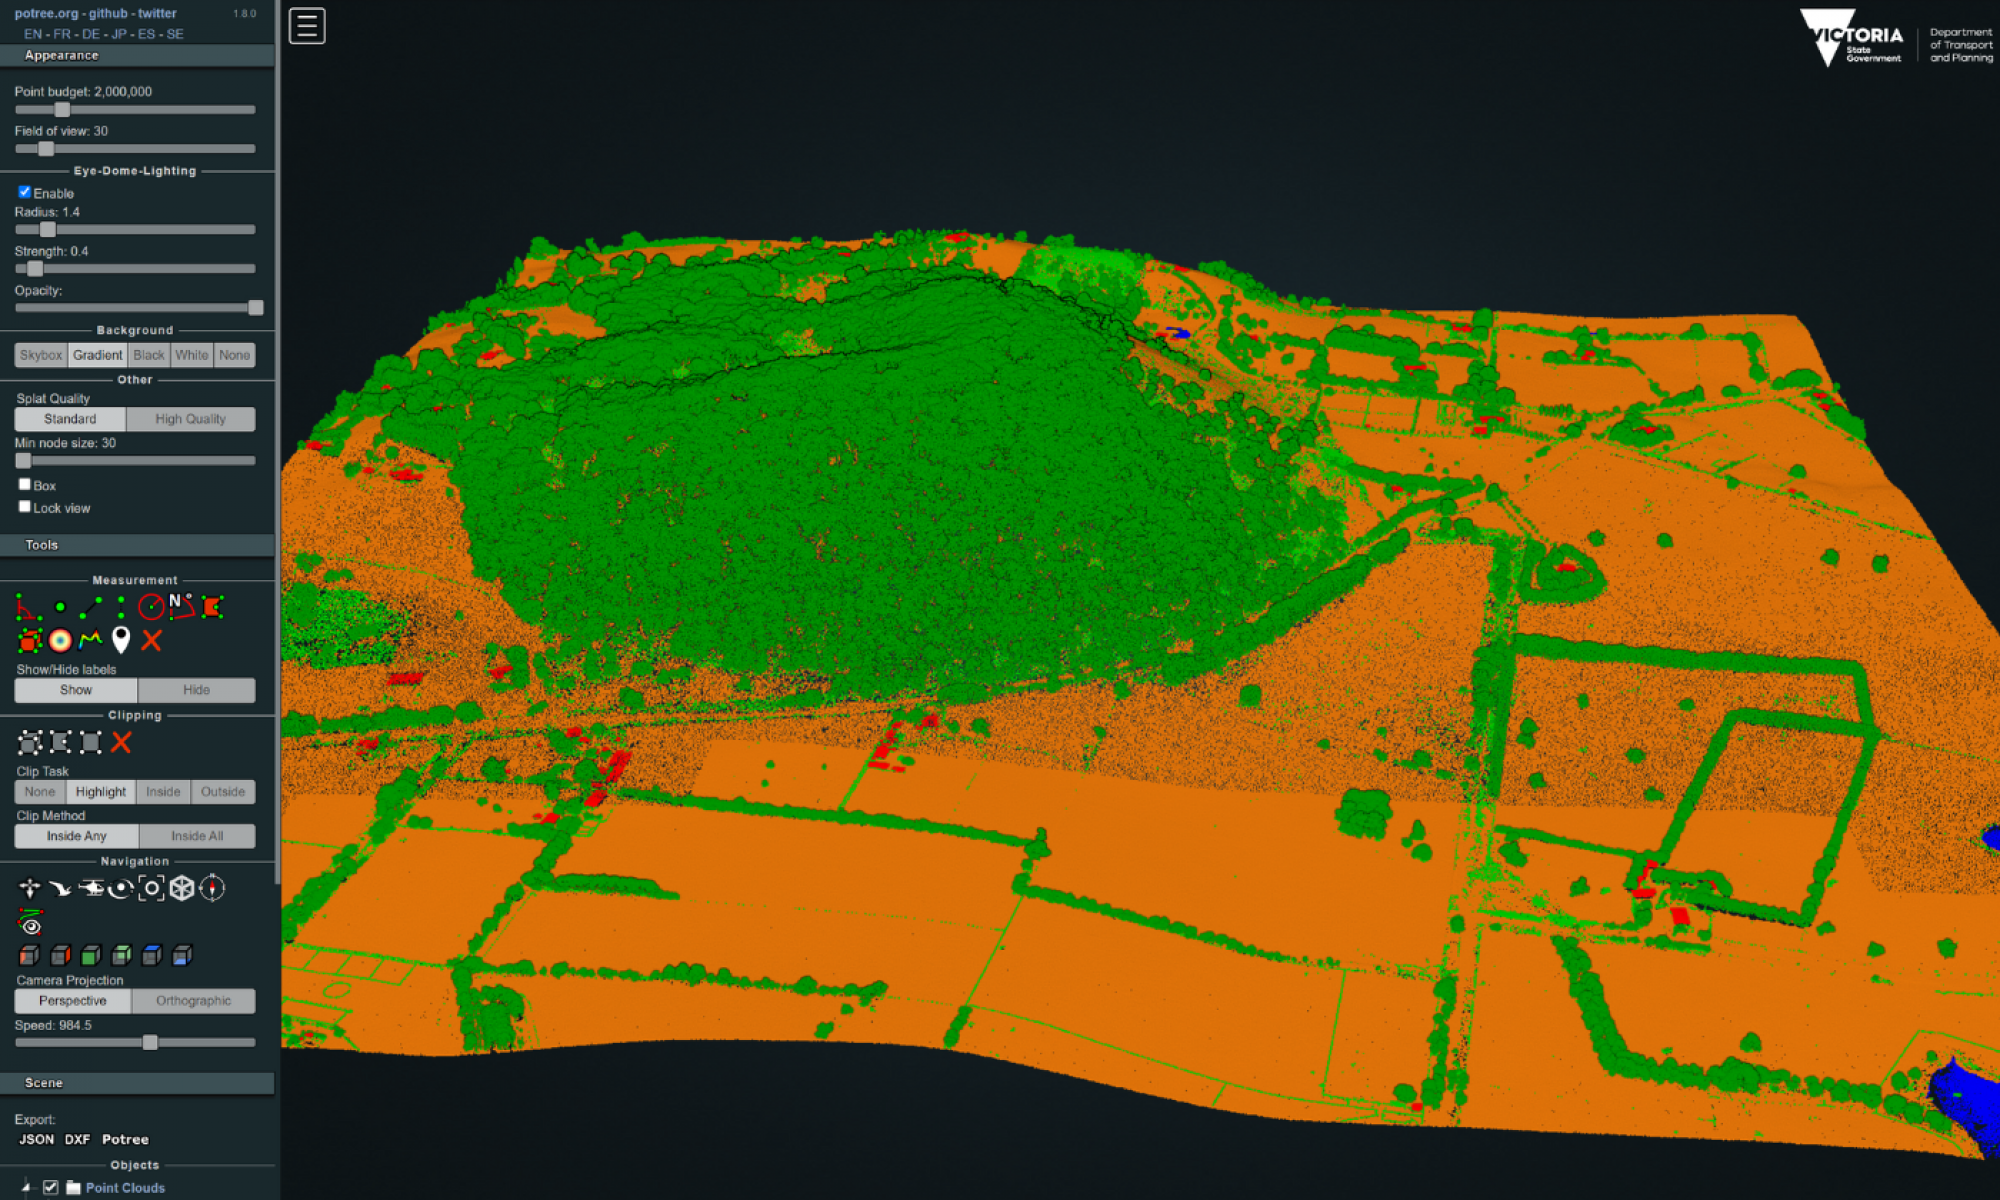This screenshot has width=2000, height=1200.
Task: Click the clipping box add icon
Action: (29, 741)
